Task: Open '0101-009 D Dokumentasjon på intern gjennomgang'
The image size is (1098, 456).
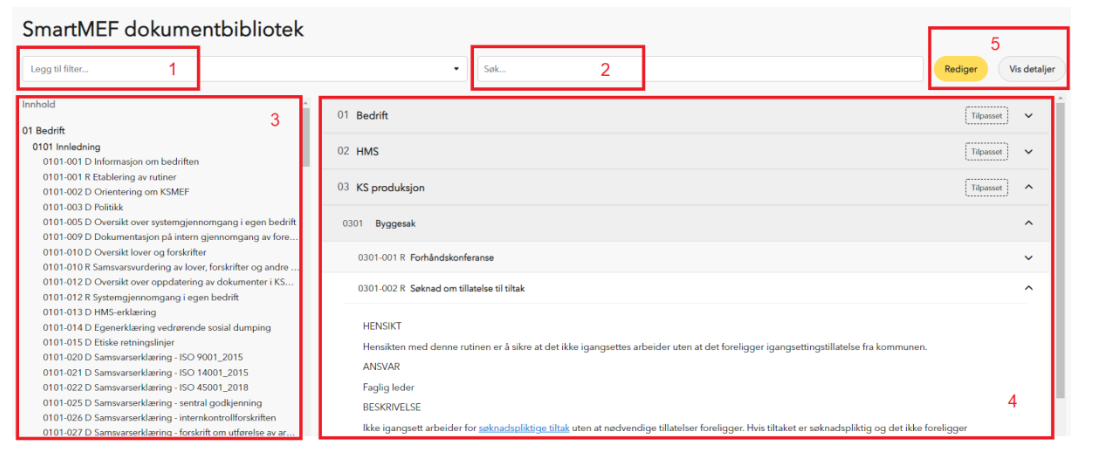Action: coord(171,237)
